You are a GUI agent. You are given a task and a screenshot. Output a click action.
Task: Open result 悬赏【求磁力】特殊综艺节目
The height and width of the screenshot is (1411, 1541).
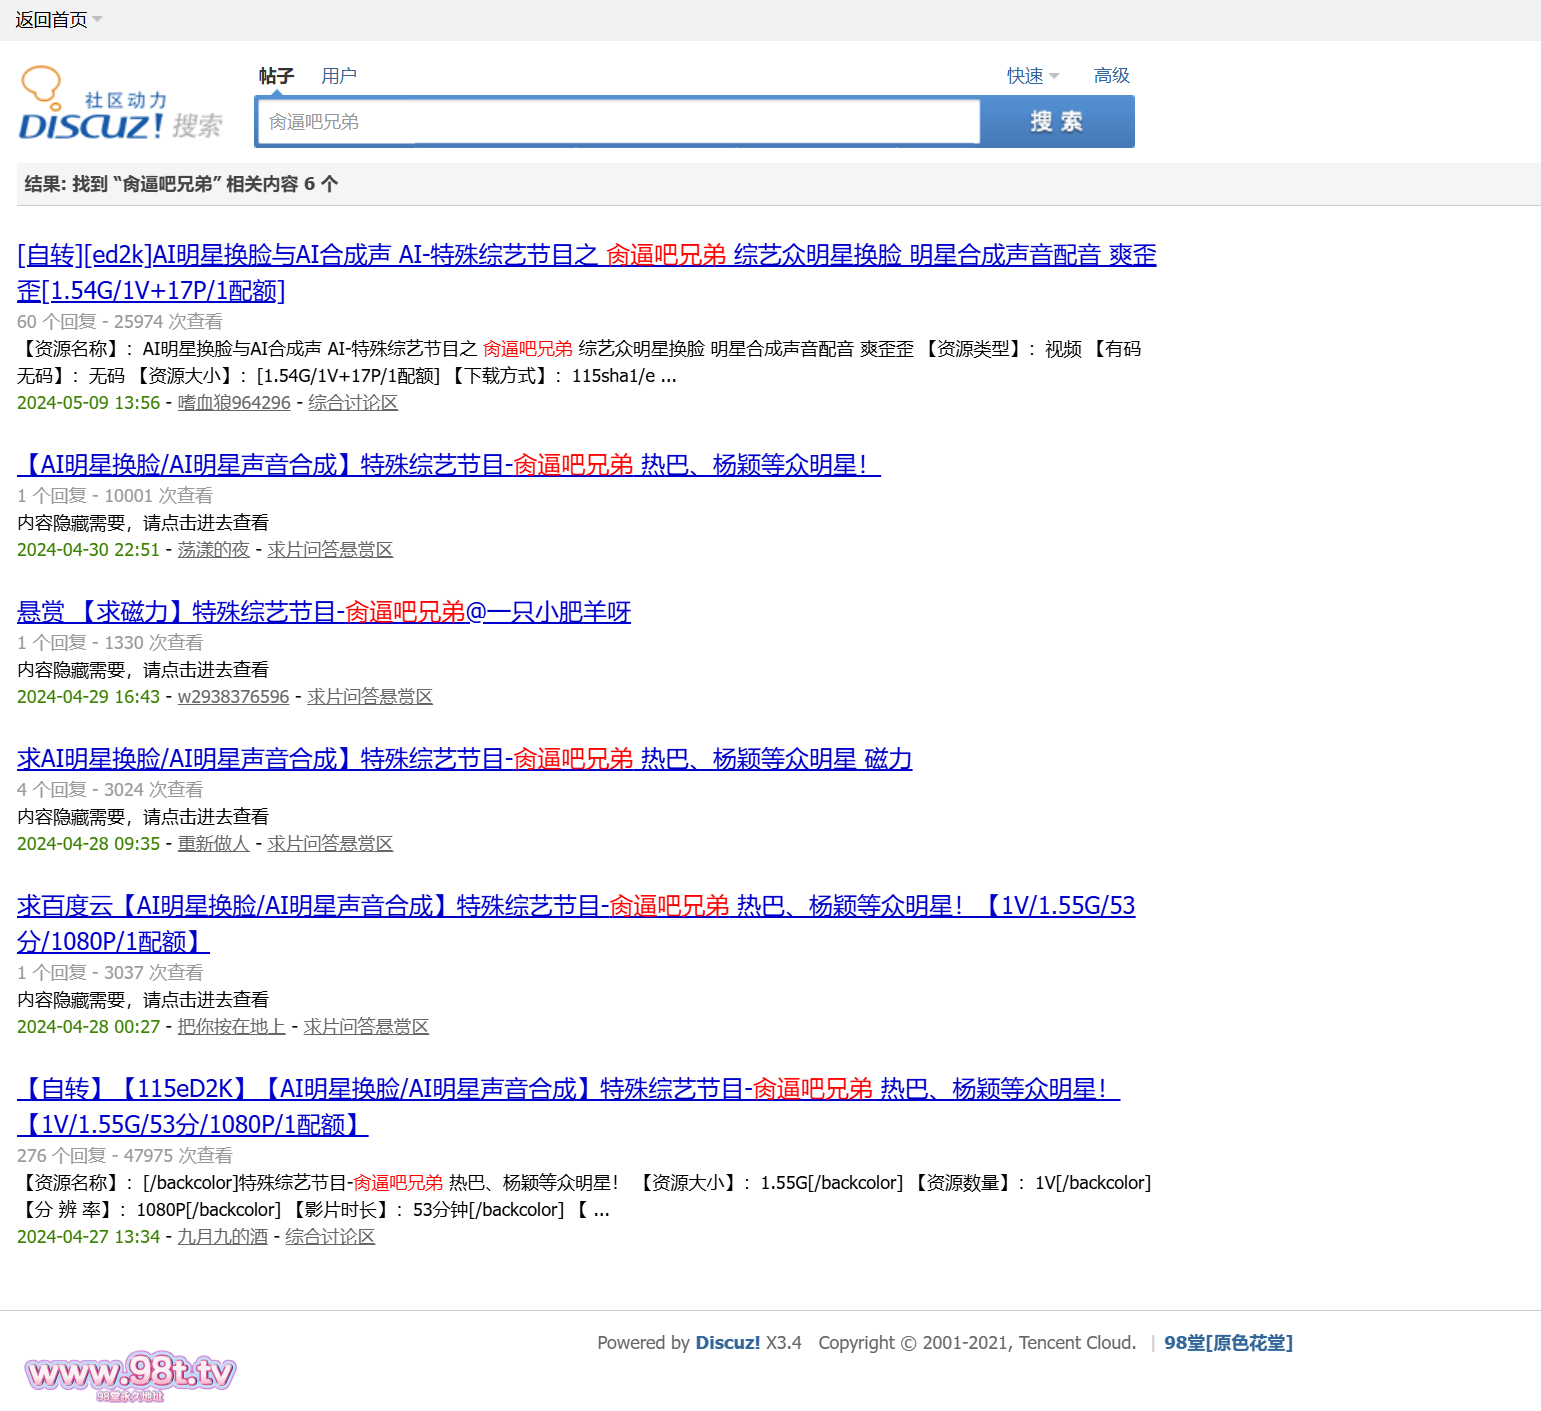pos(324,612)
